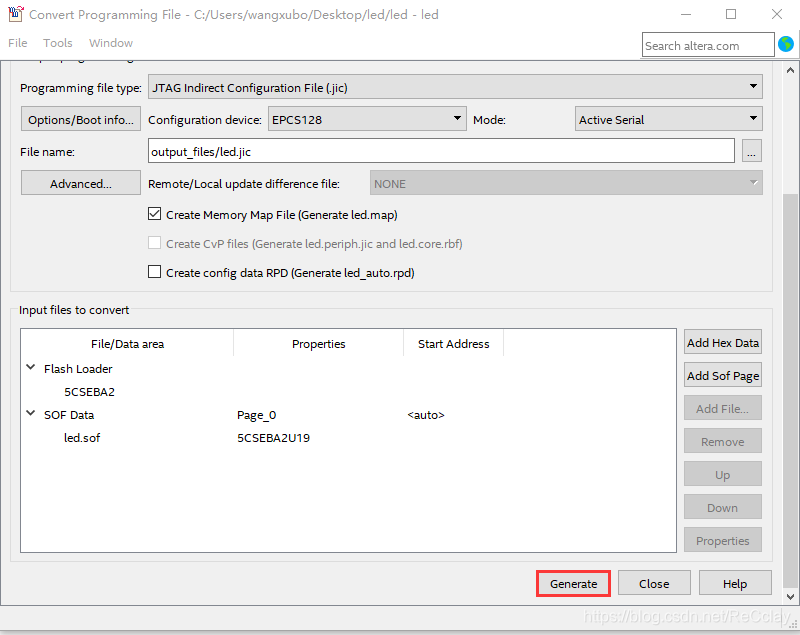Click the Up button
Viewport: 800px width, 635px height.
pos(722,474)
